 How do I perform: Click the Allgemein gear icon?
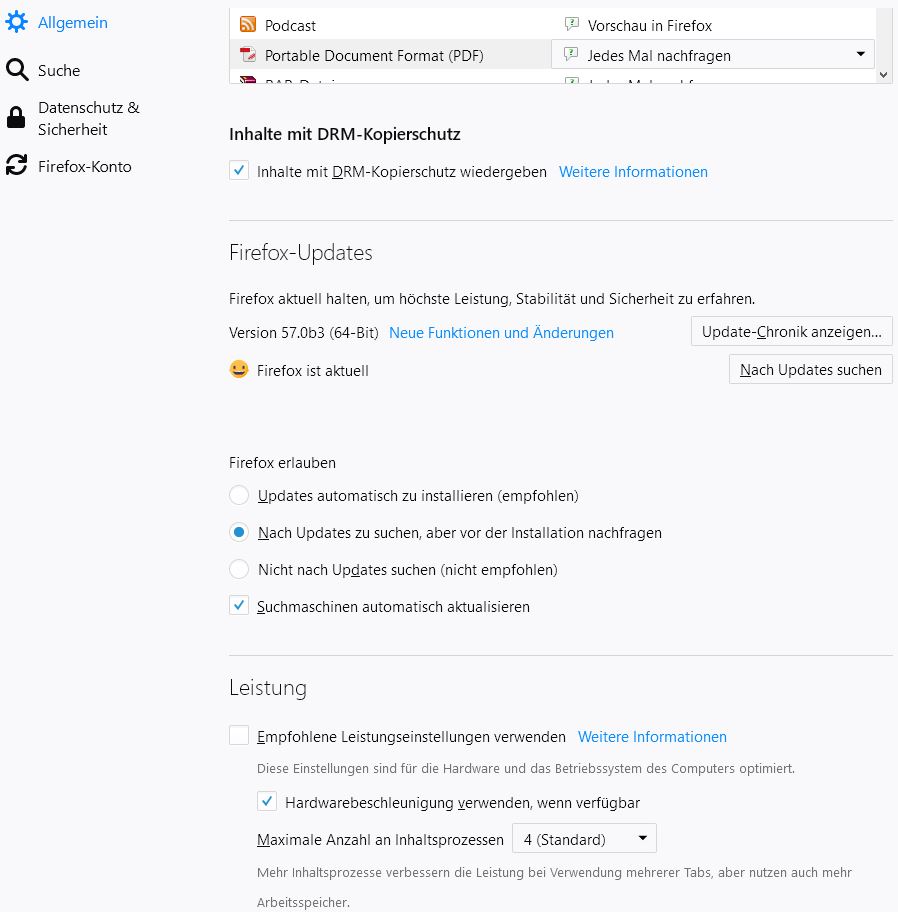16,22
